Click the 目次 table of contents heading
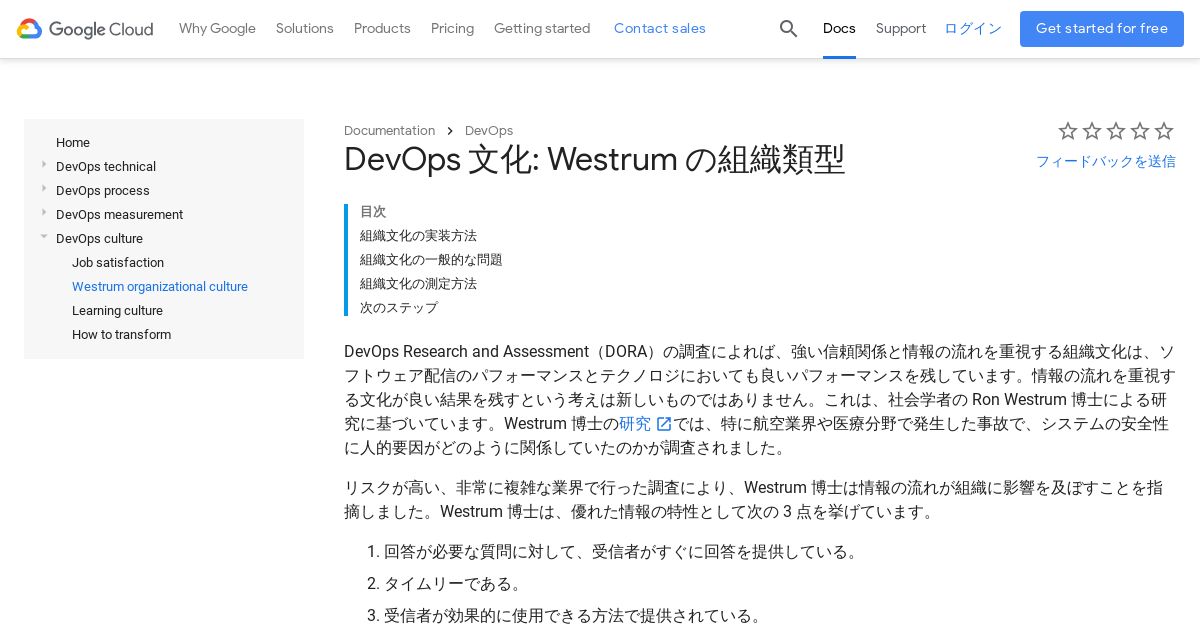The height and width of the screenshot is (630, 1200). point(373,212)
